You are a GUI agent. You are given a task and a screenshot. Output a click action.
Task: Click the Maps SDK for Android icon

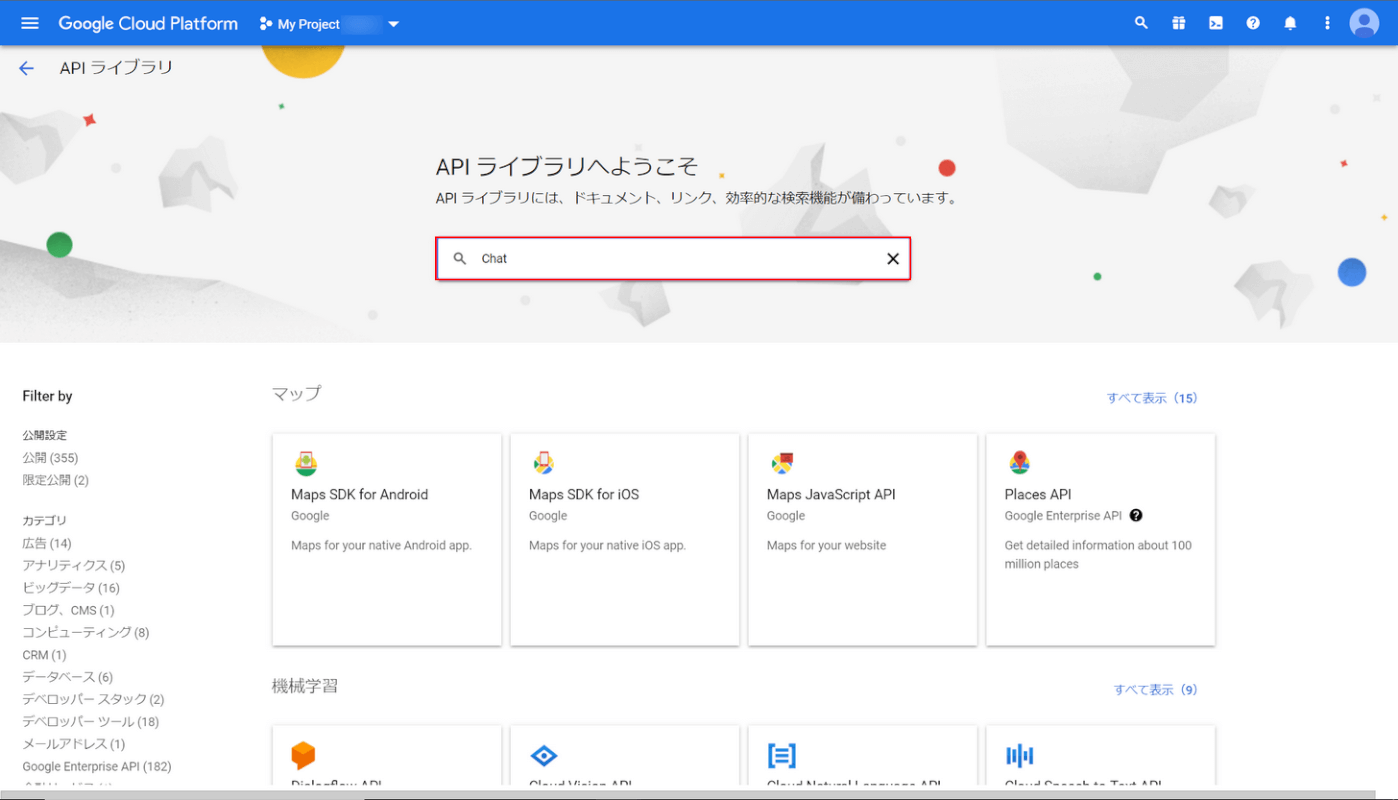point(305,463)
